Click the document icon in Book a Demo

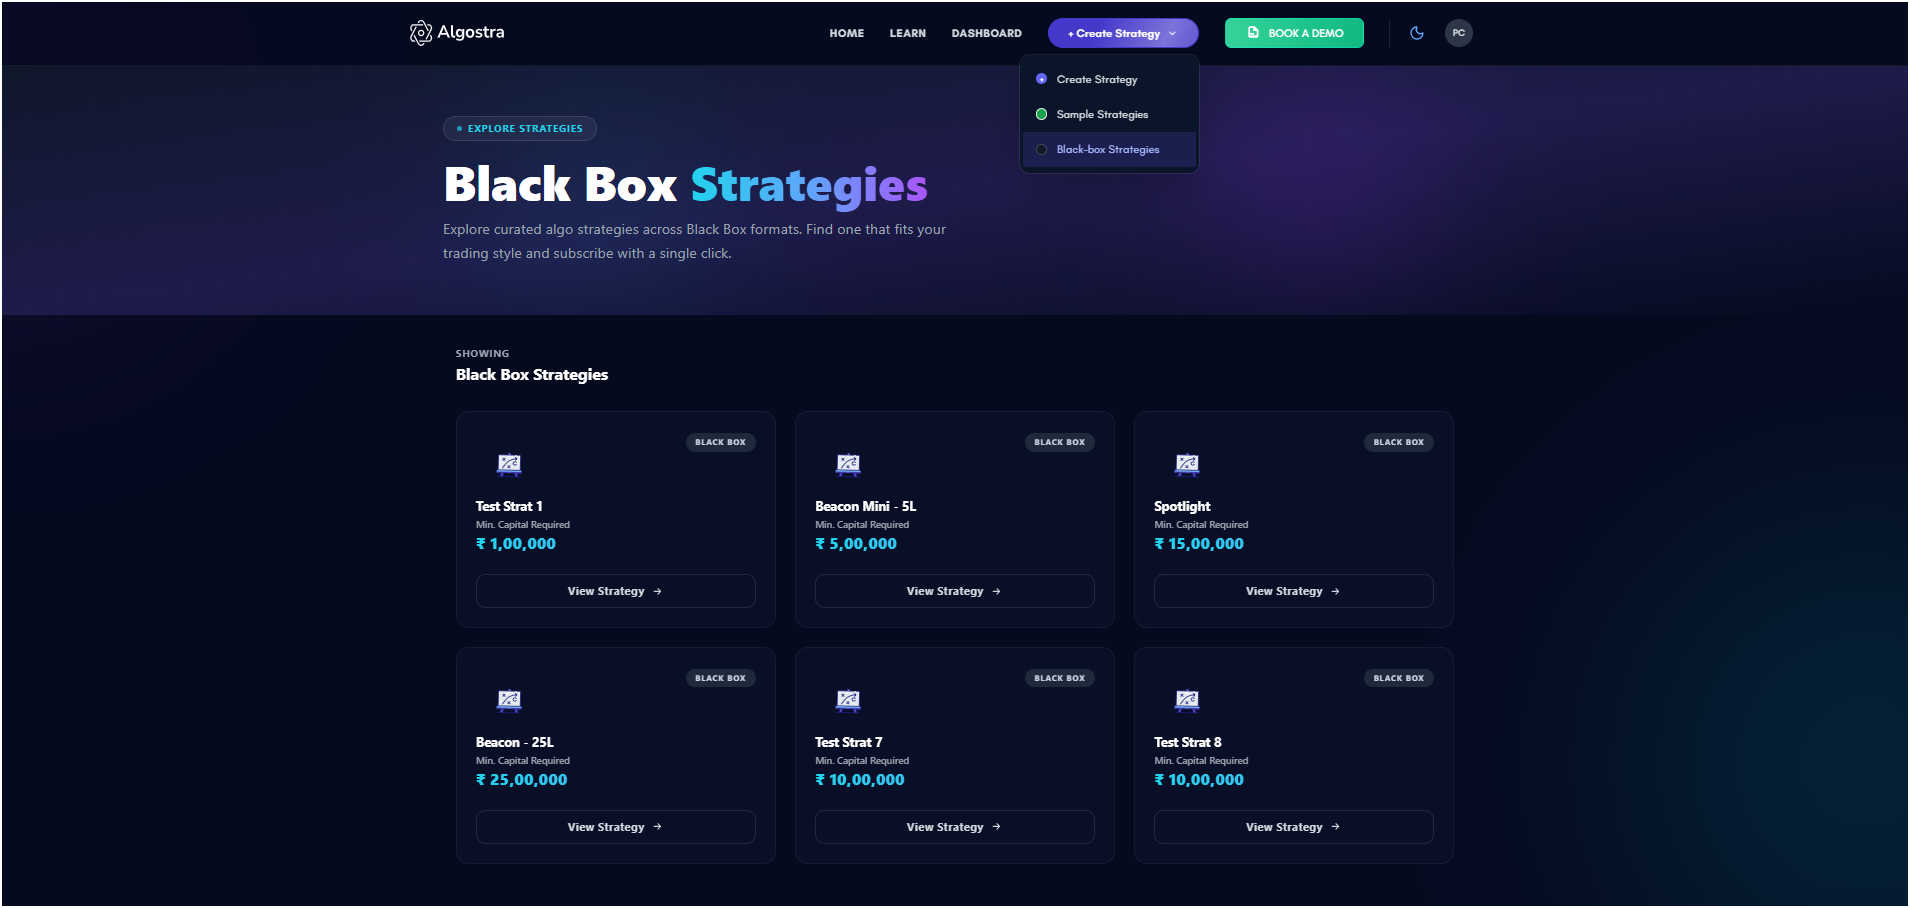(1253, 33)
